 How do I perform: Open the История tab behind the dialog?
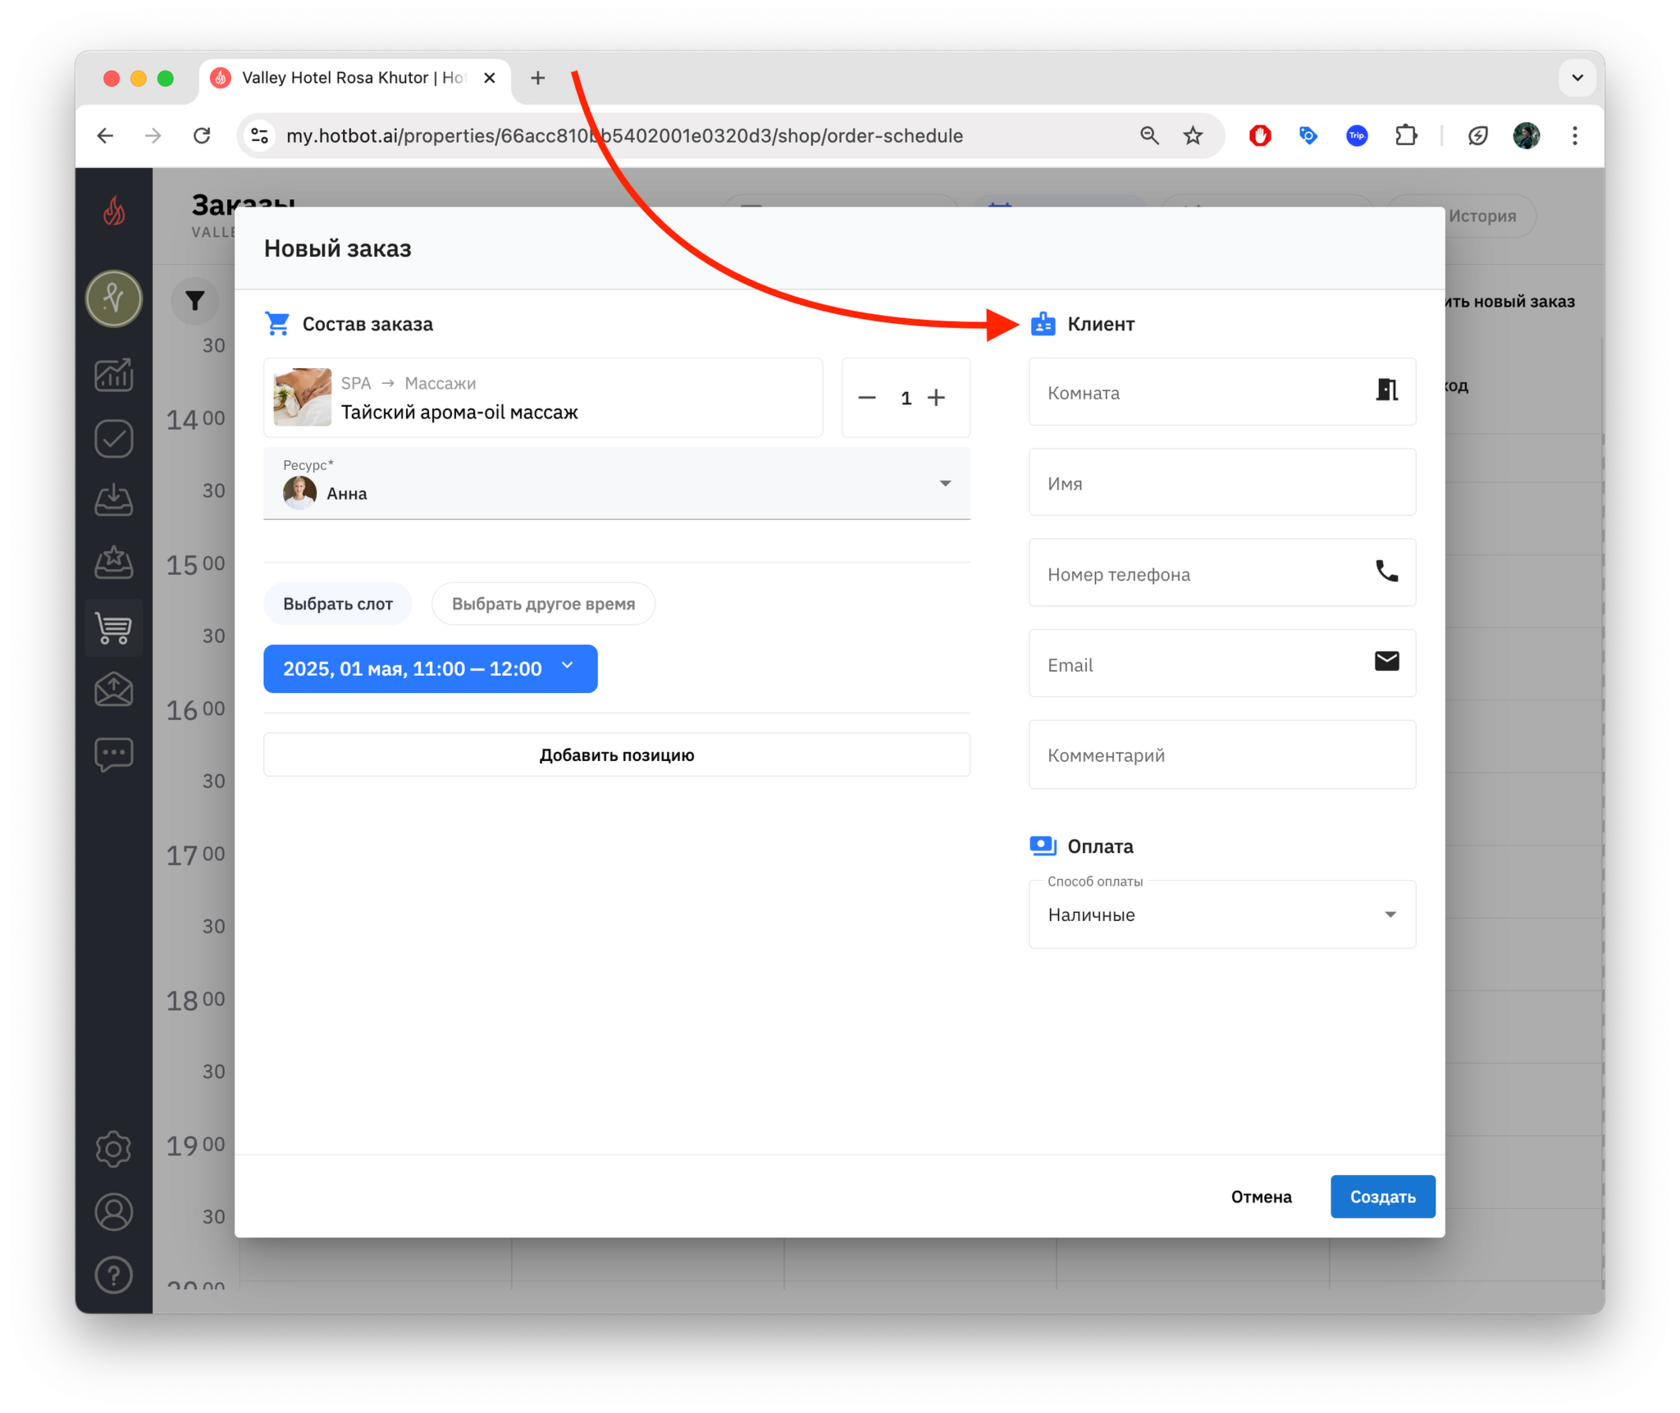(x=1482, y=216)
